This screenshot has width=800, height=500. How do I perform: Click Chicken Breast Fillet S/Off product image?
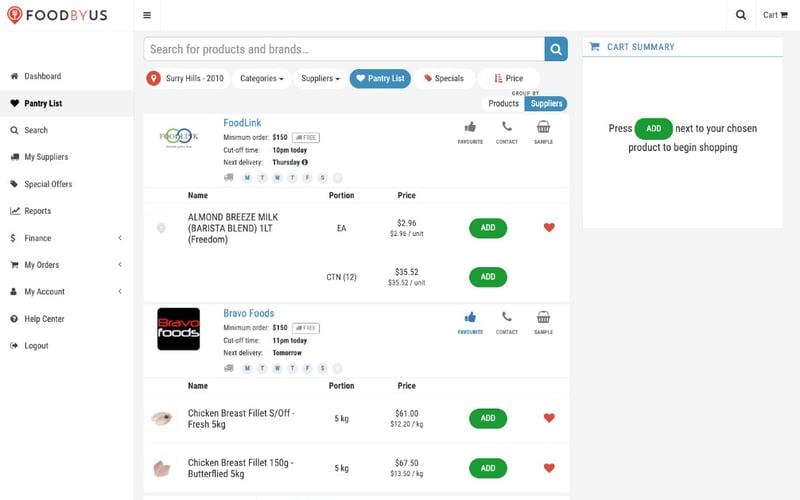pyautogui.click(x=162, y=418)
